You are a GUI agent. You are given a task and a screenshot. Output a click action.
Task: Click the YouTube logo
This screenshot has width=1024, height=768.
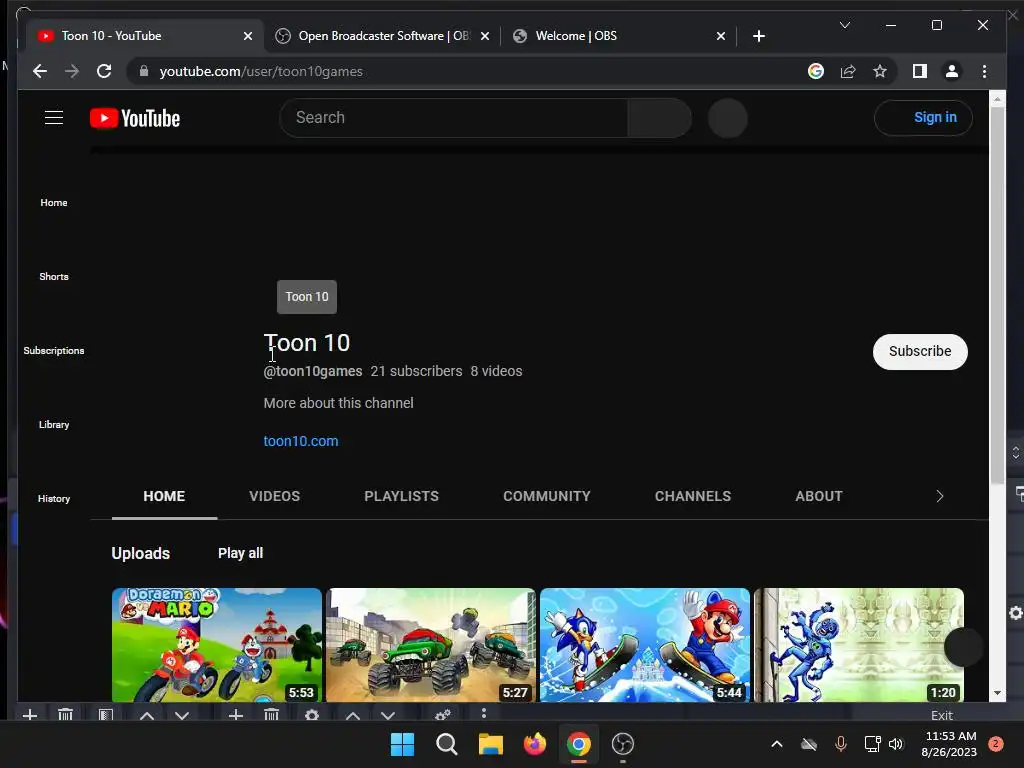[135, 118]
